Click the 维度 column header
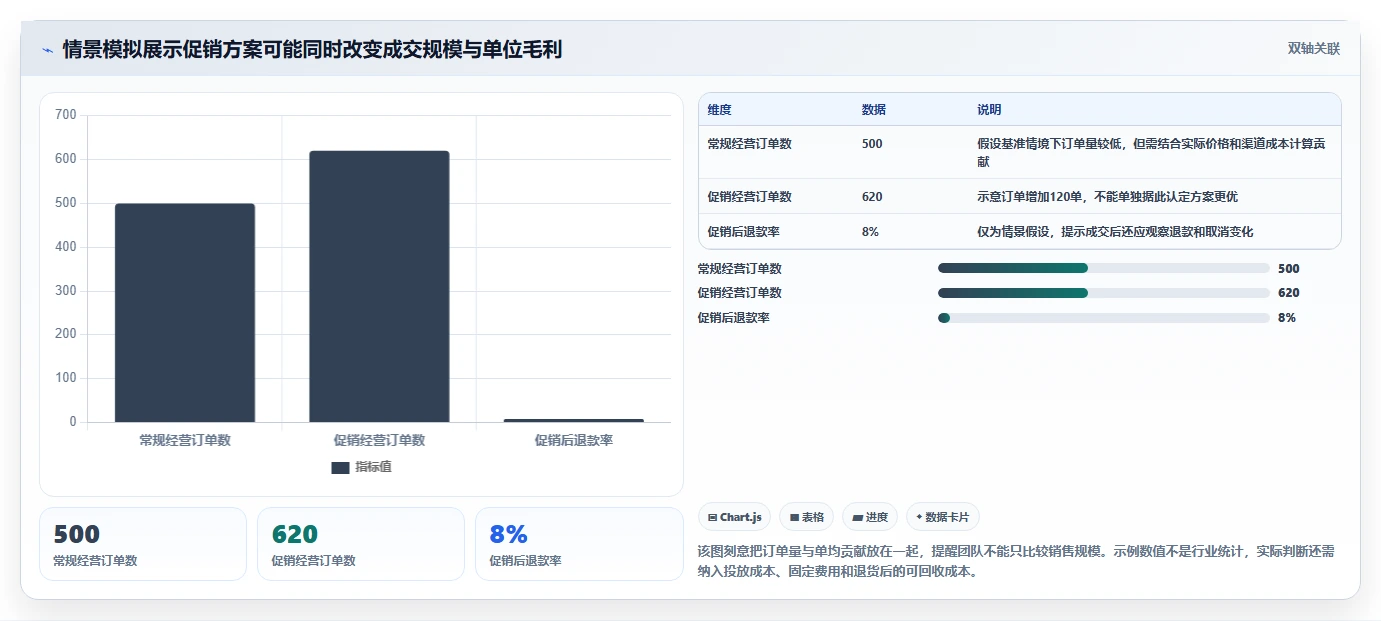 [x=719, y=110]
